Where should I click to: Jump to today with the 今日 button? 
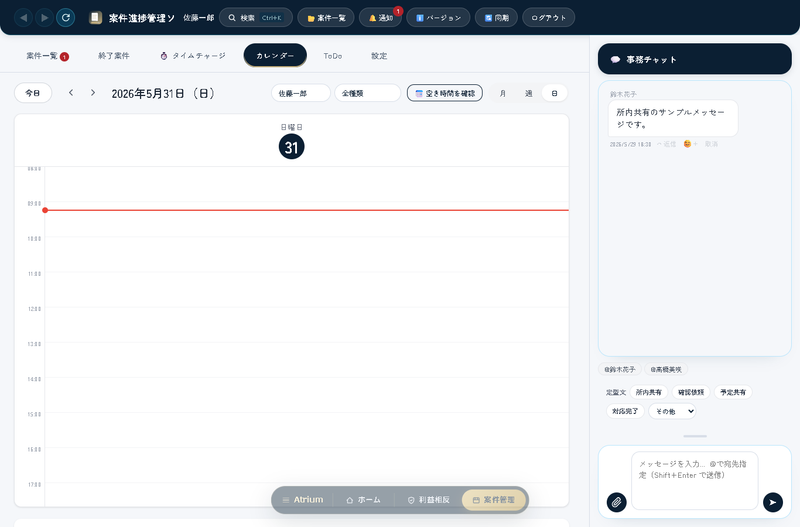coord(33,93)
